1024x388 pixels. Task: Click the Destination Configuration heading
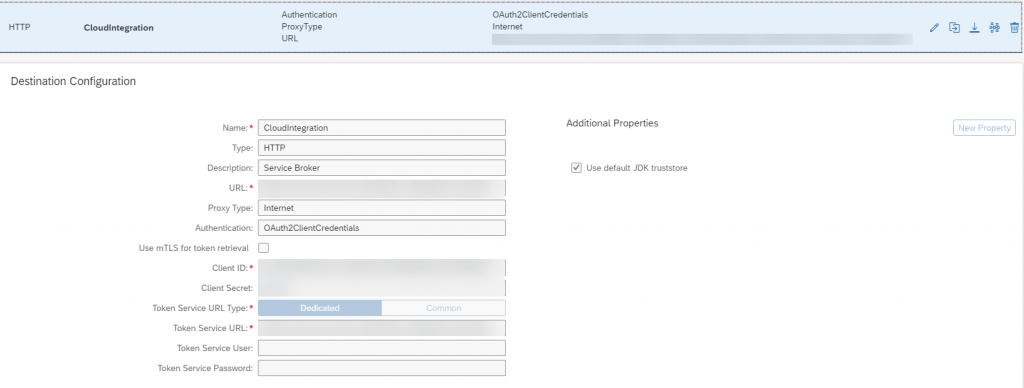click(73, 82)
